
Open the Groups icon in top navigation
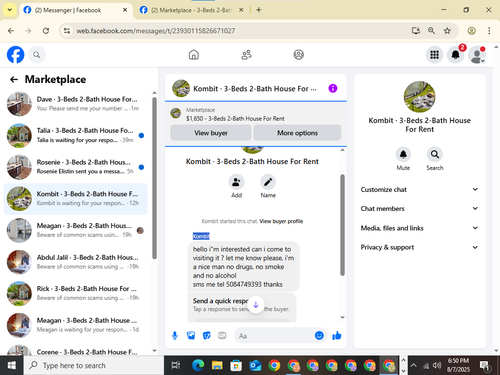298,55
